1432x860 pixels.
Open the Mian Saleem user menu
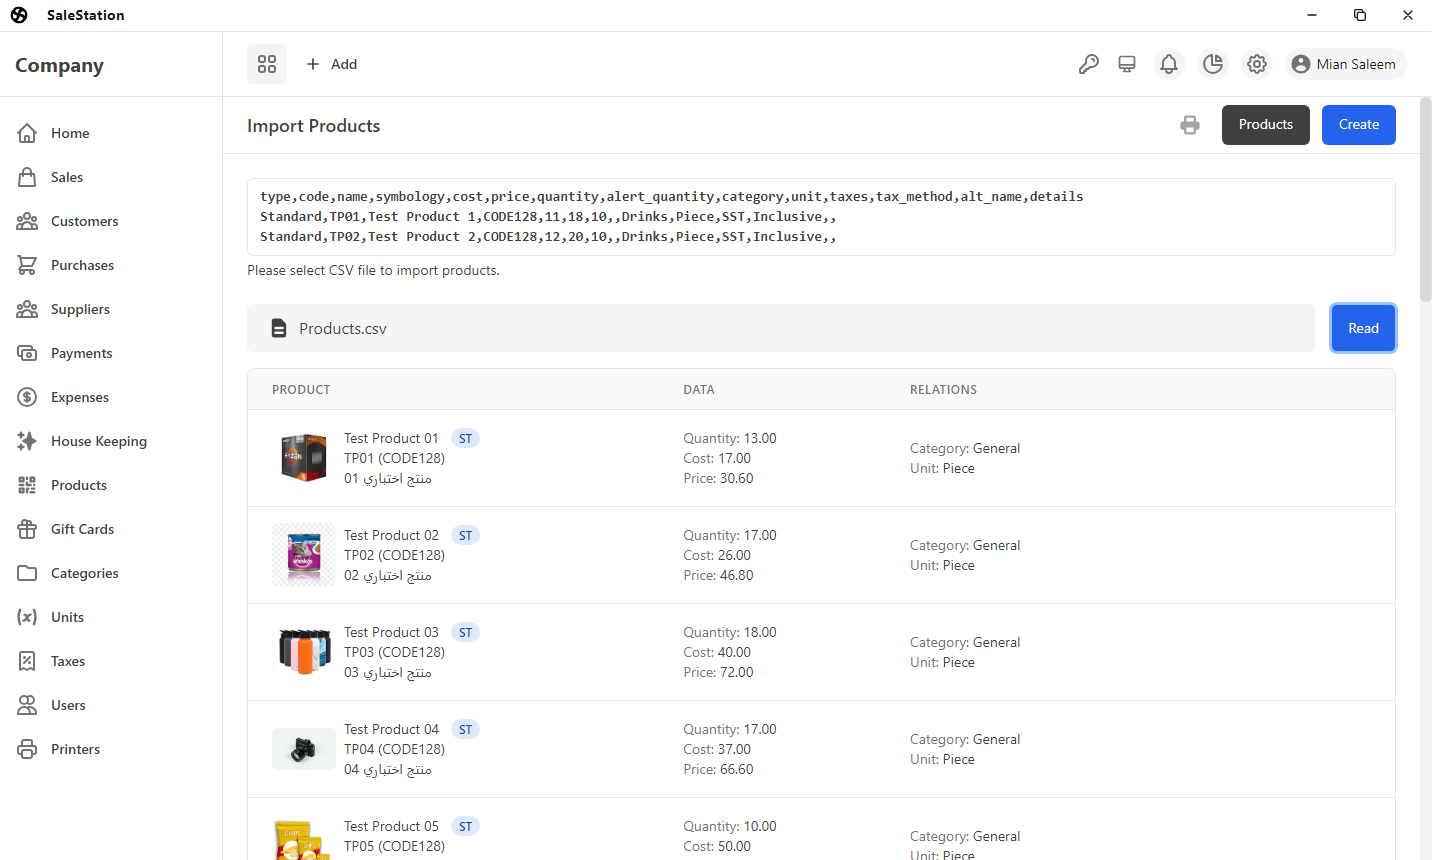(1346, 64)
